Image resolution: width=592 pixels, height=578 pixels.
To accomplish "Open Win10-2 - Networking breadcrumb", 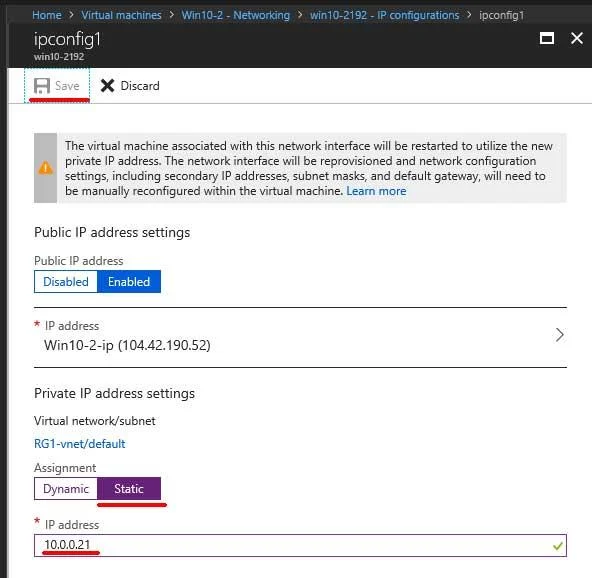I will click(236, 15).
